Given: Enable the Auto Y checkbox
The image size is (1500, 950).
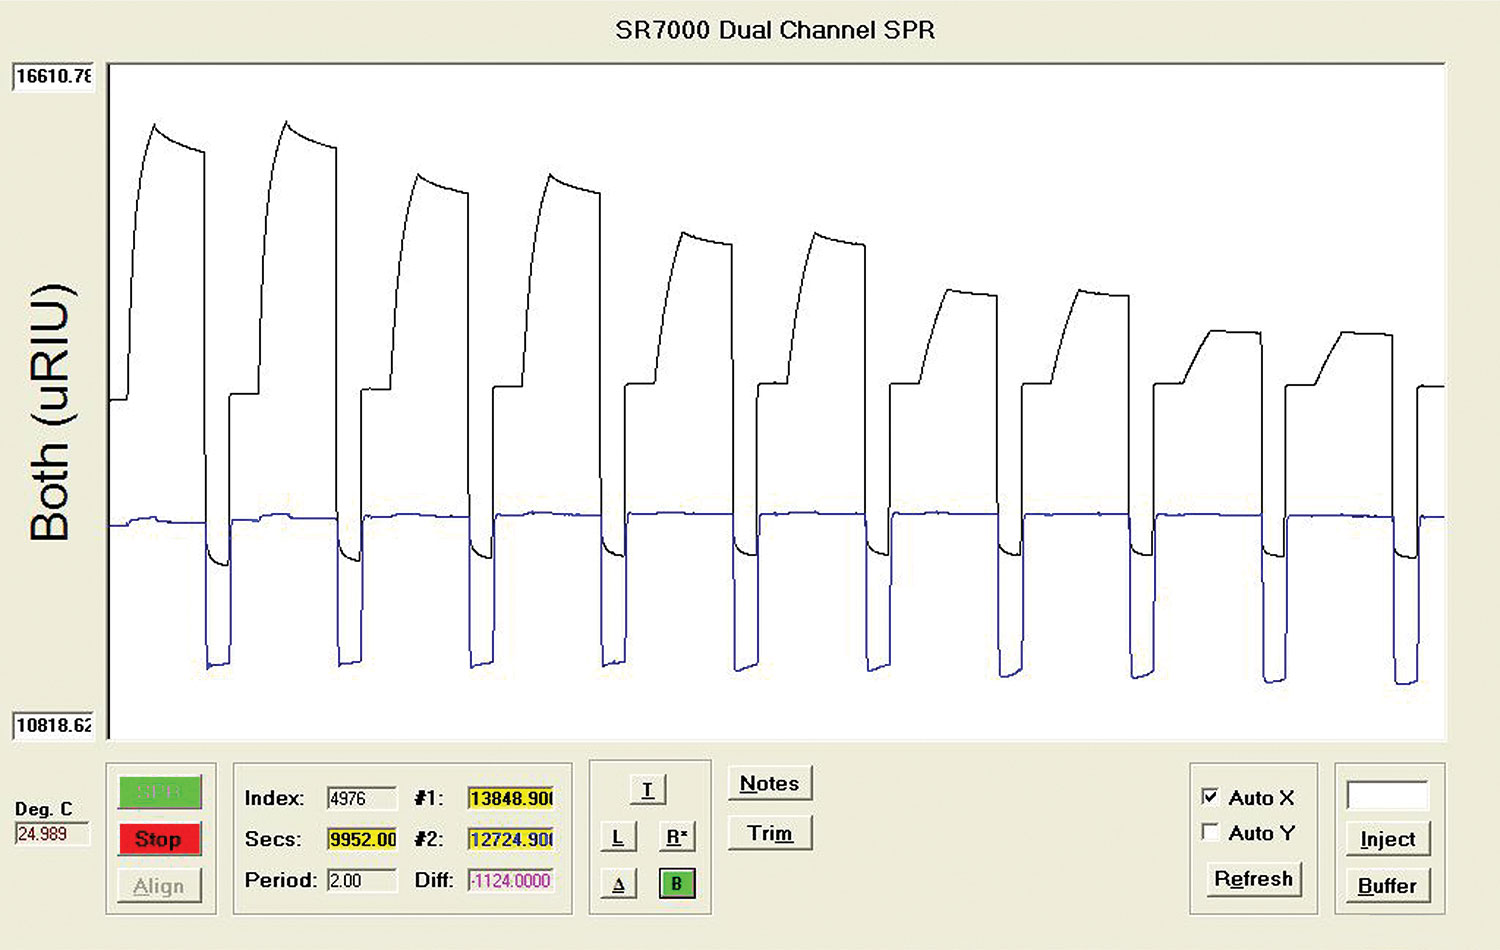Looking at the screenshot, I should coord(1210,832).
